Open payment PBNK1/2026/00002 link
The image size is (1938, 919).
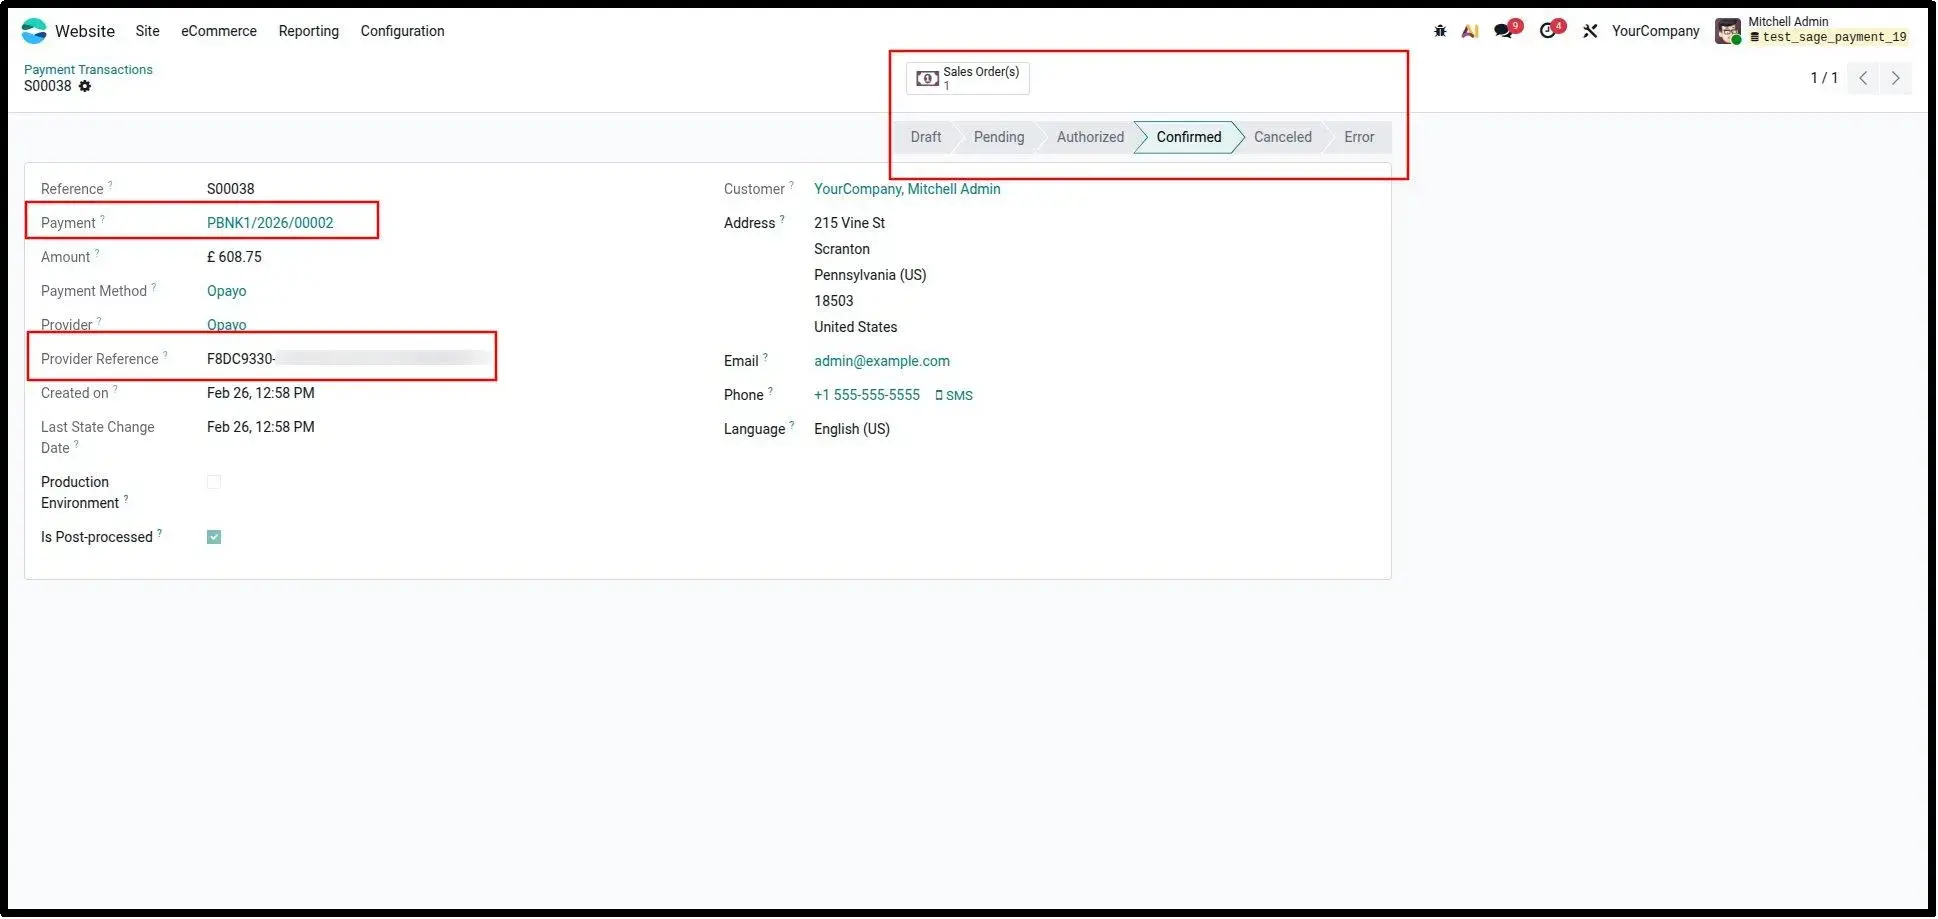click(270, 223)
